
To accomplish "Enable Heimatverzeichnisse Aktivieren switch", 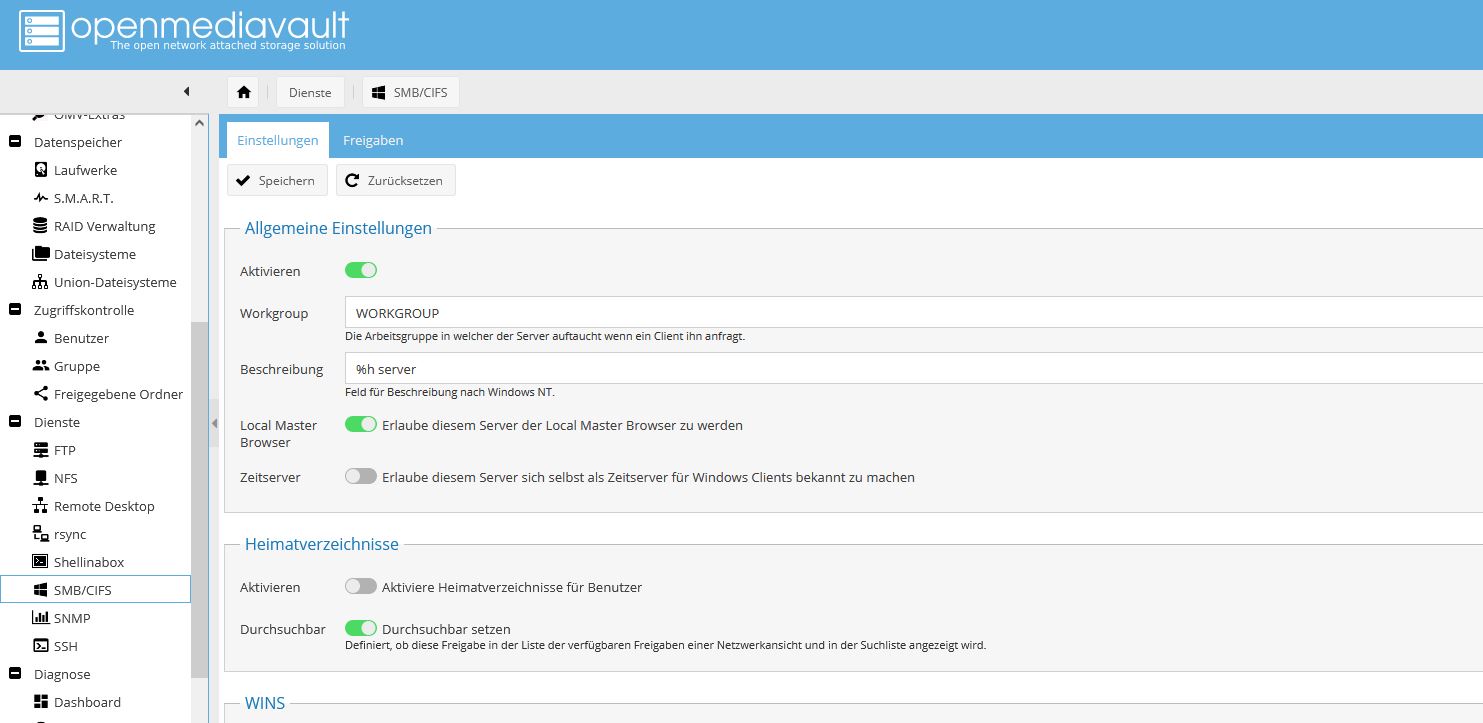I will [361, 586].
